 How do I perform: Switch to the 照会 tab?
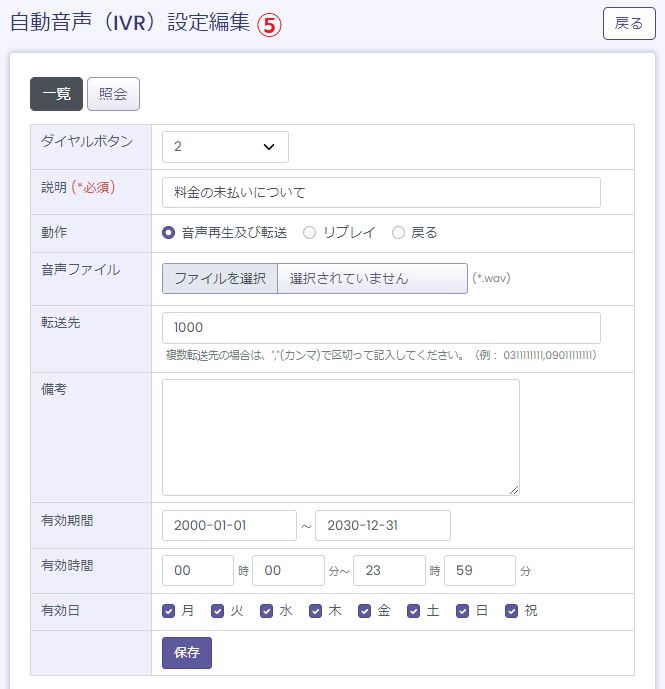pyautogui.click(x=113, y=94)
